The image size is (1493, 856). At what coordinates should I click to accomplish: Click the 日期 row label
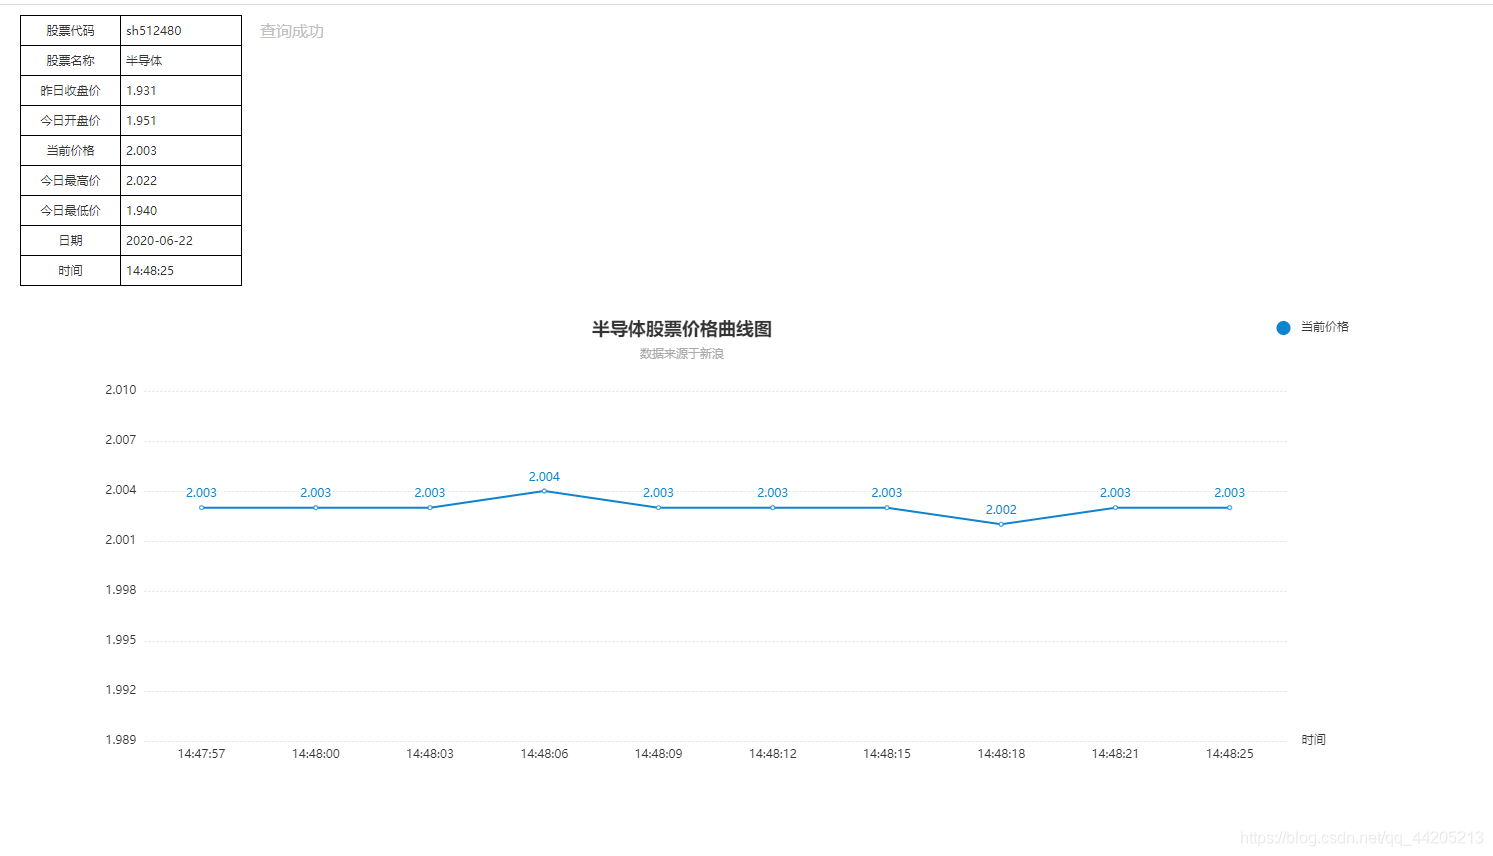[70, 241]
